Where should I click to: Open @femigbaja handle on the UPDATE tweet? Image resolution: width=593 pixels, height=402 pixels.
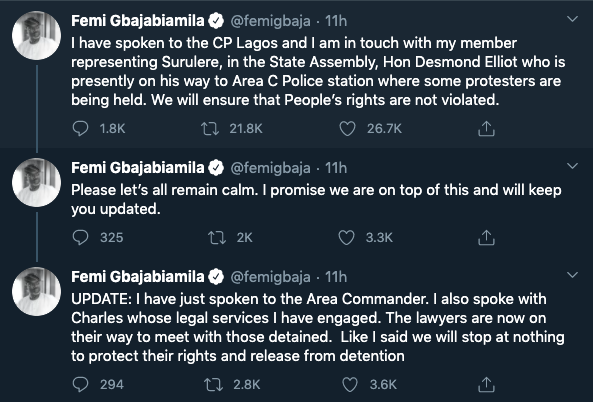(x=270, y=277)
